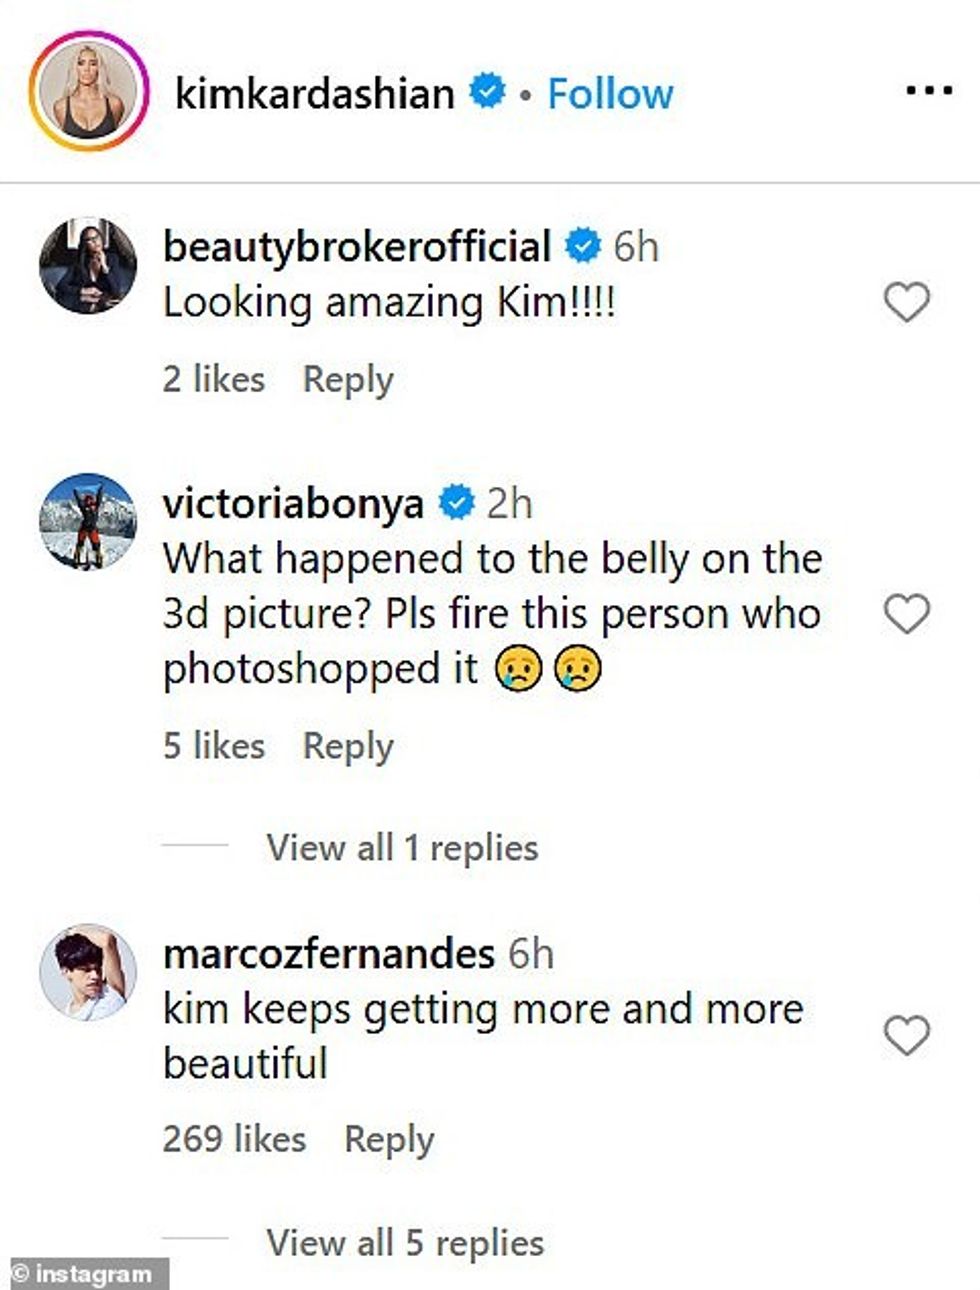
Task: Open the three-dots more options menu
Action: click(928, 92)
